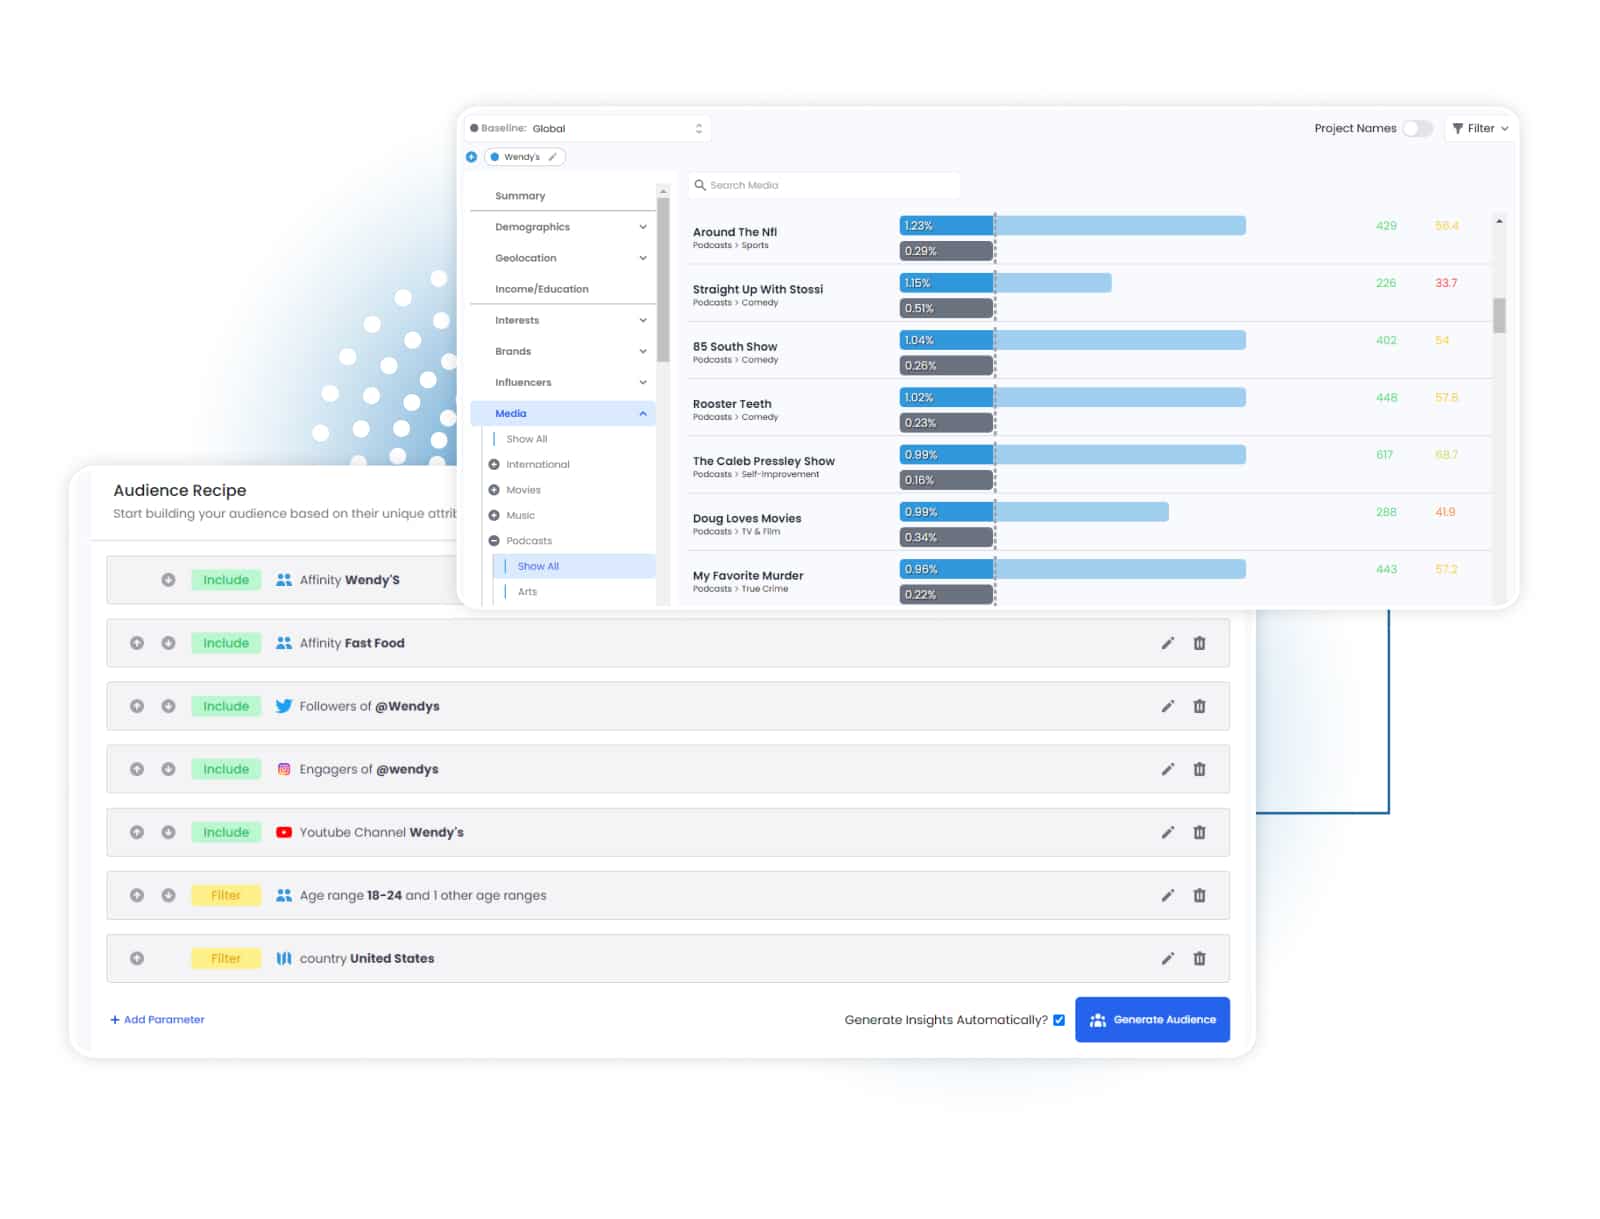Uncheck Generate Insights Automatically checkbox

(x=1059, y=1020)
